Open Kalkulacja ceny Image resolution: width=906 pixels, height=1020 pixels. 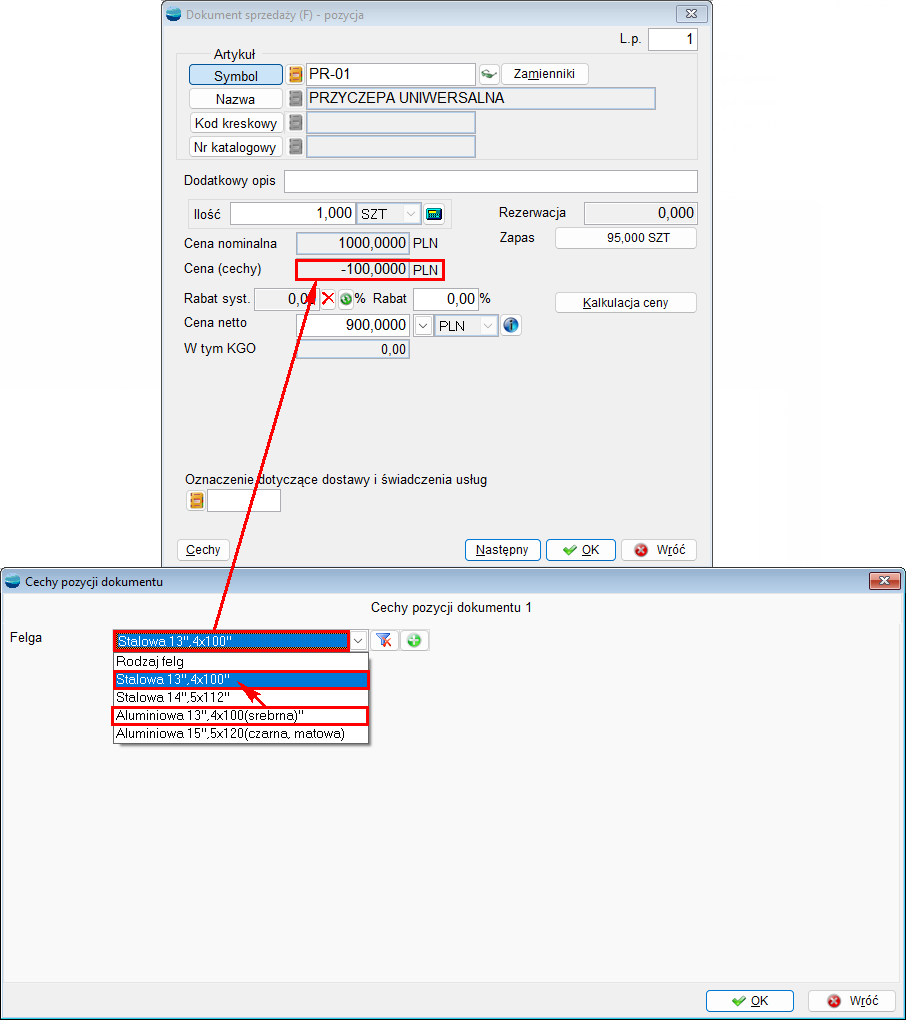coord(625,302)
